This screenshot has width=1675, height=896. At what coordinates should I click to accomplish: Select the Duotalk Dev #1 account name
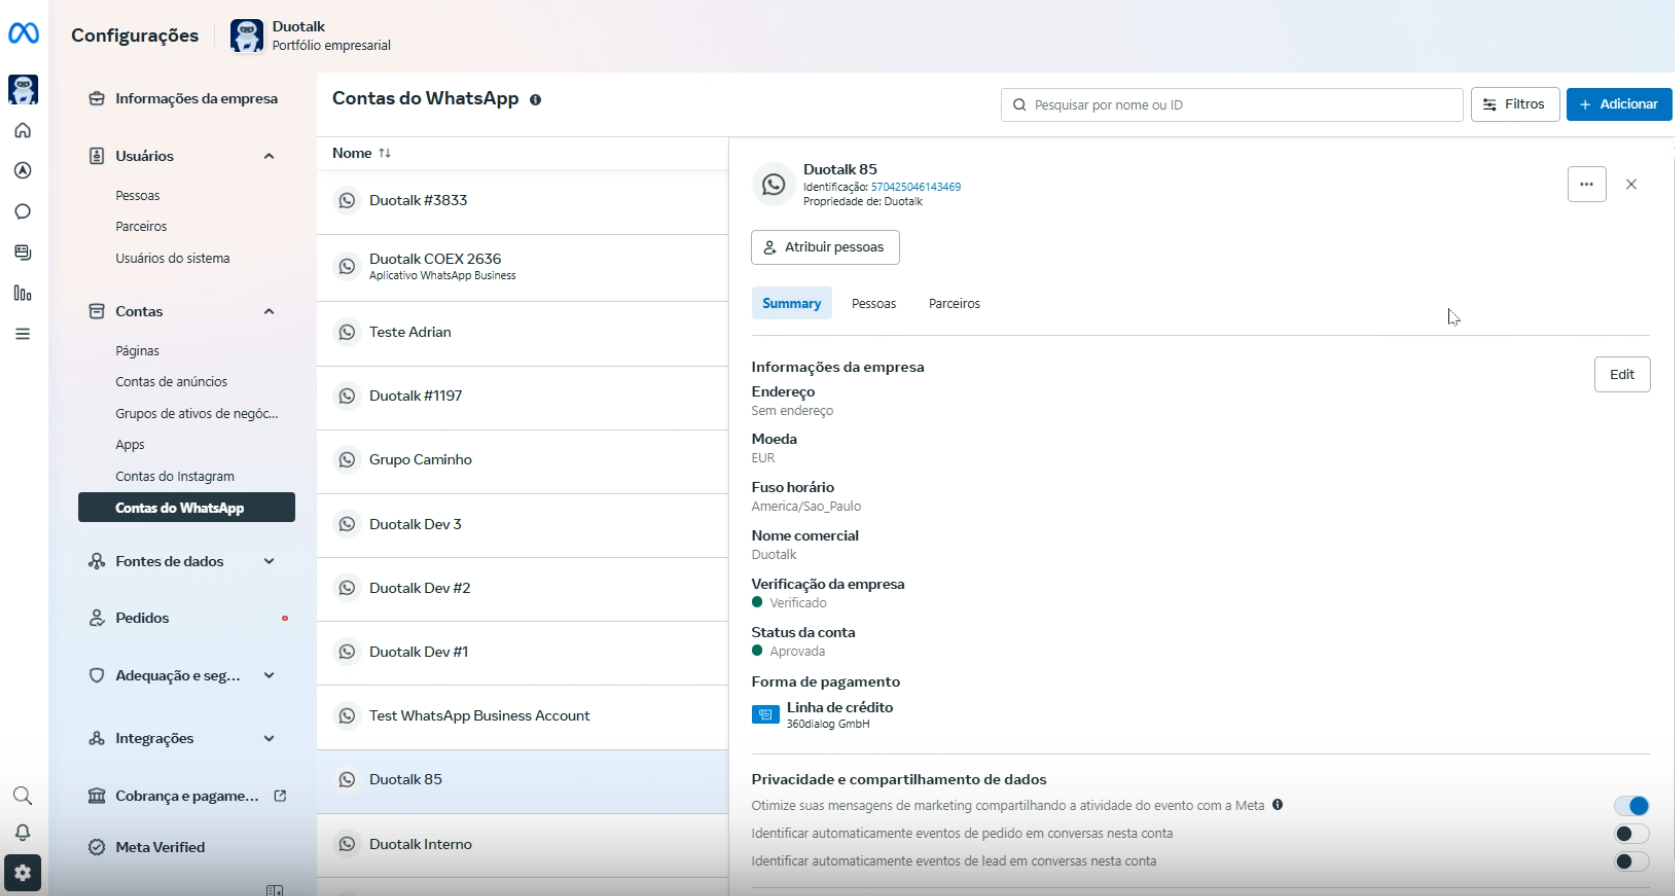419,652
